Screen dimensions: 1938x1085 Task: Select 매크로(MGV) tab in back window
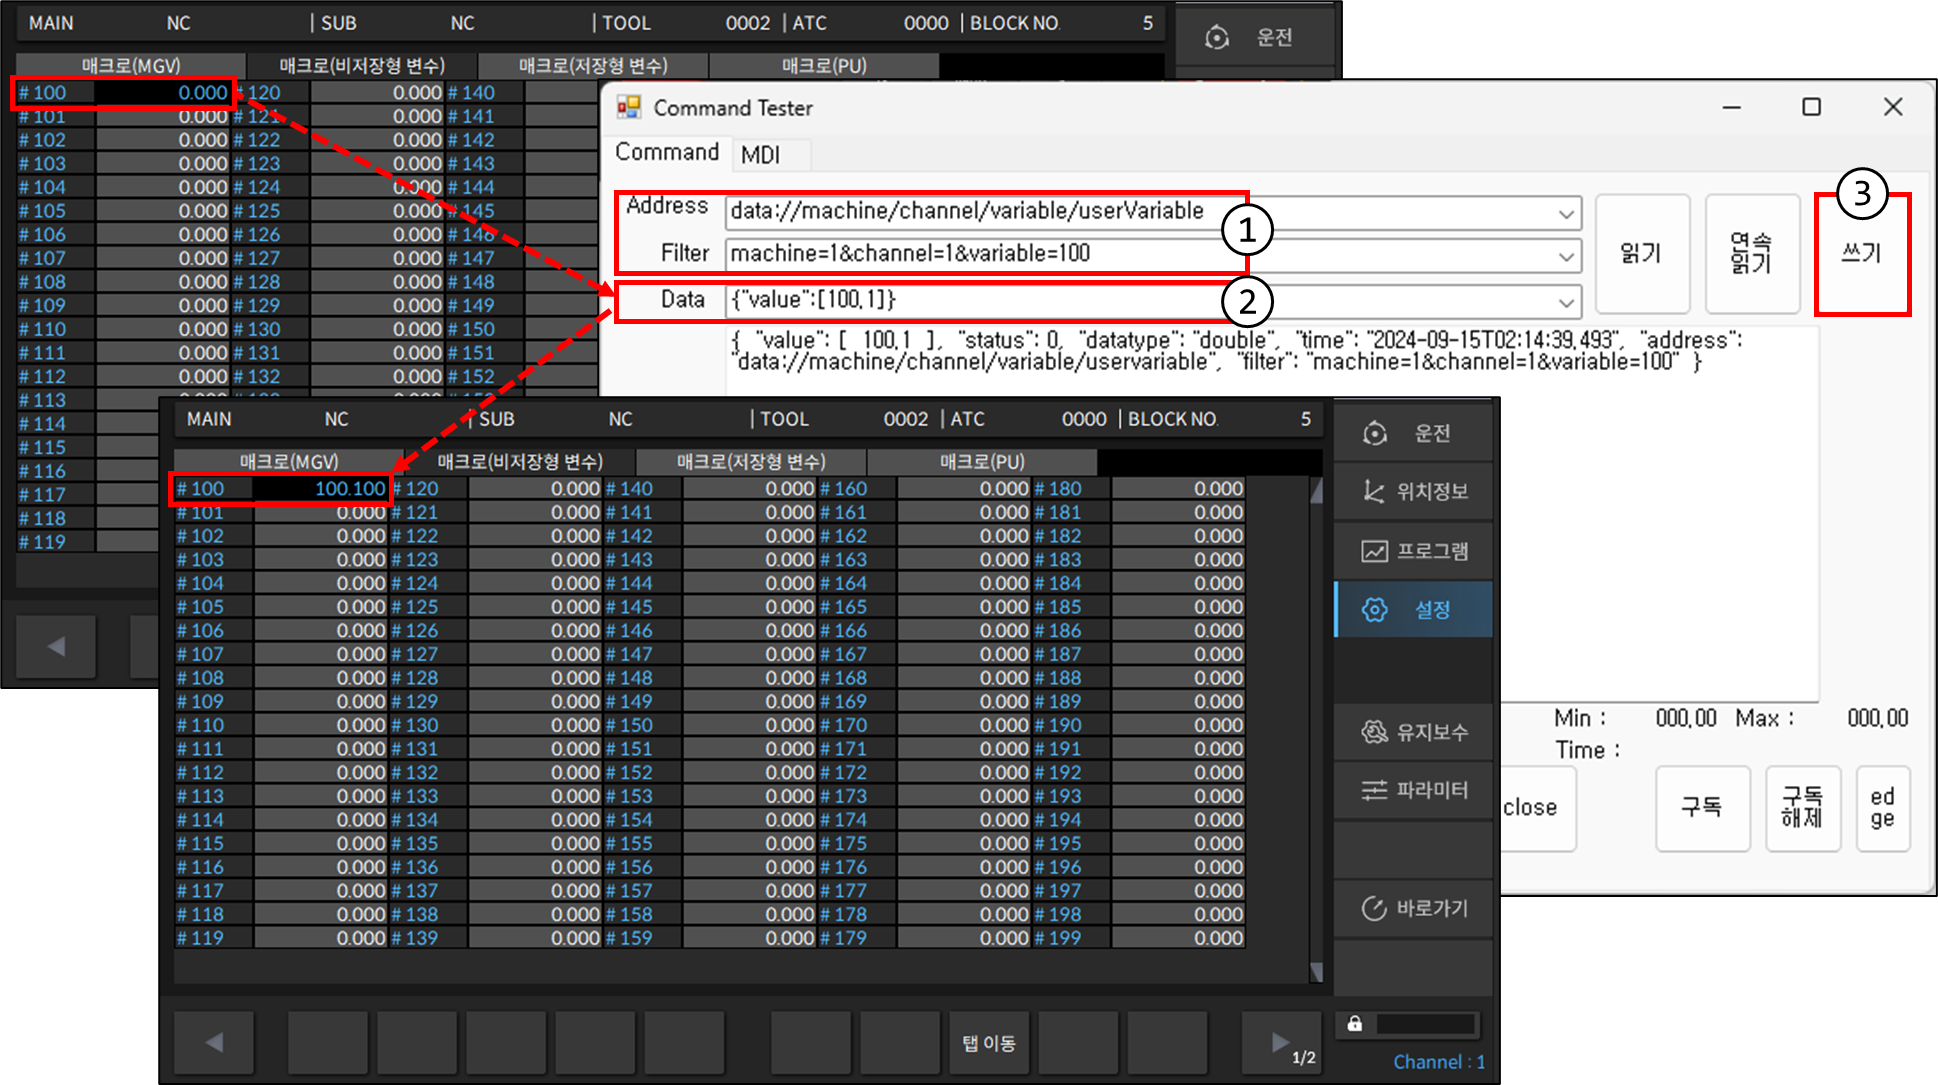tap(131, 65)
